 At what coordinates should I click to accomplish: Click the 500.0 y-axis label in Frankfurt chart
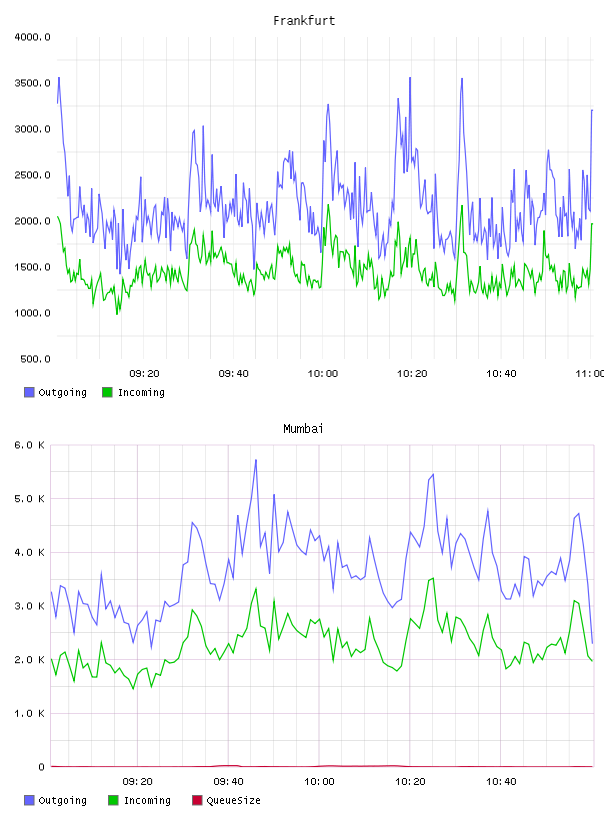tap(35, 359)
